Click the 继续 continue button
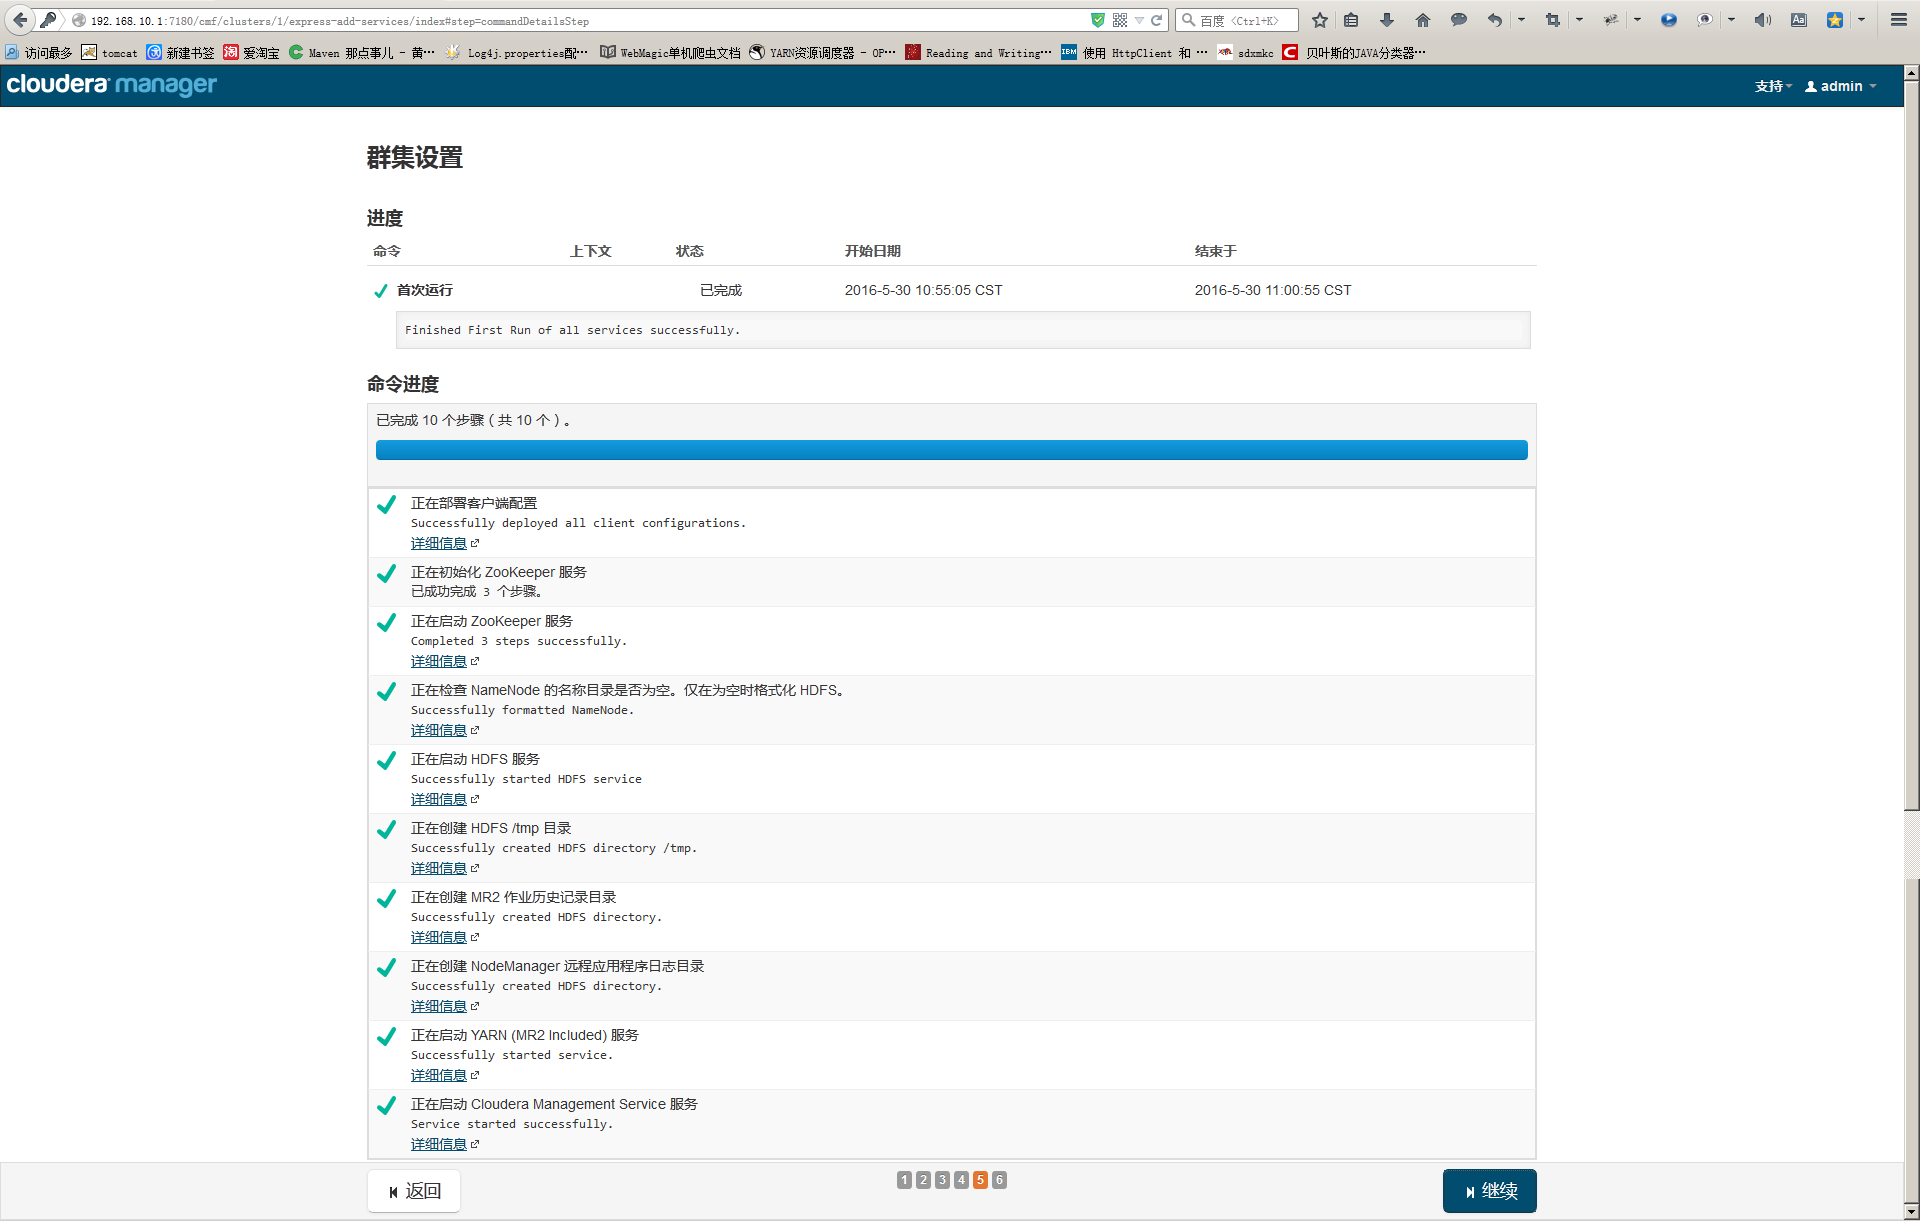The width and height of the screenshot is (1920, 1222). 1489,1191
